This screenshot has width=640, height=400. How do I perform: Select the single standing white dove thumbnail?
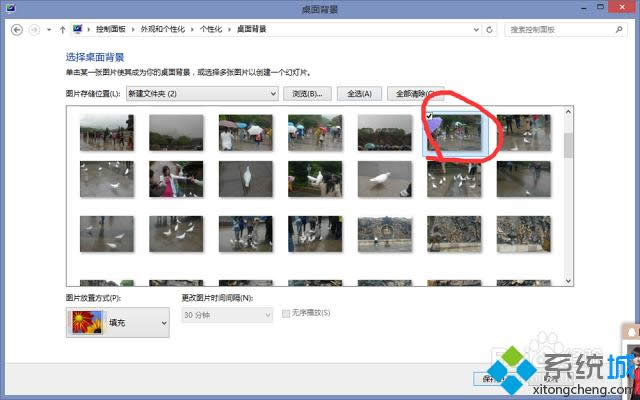245,179
